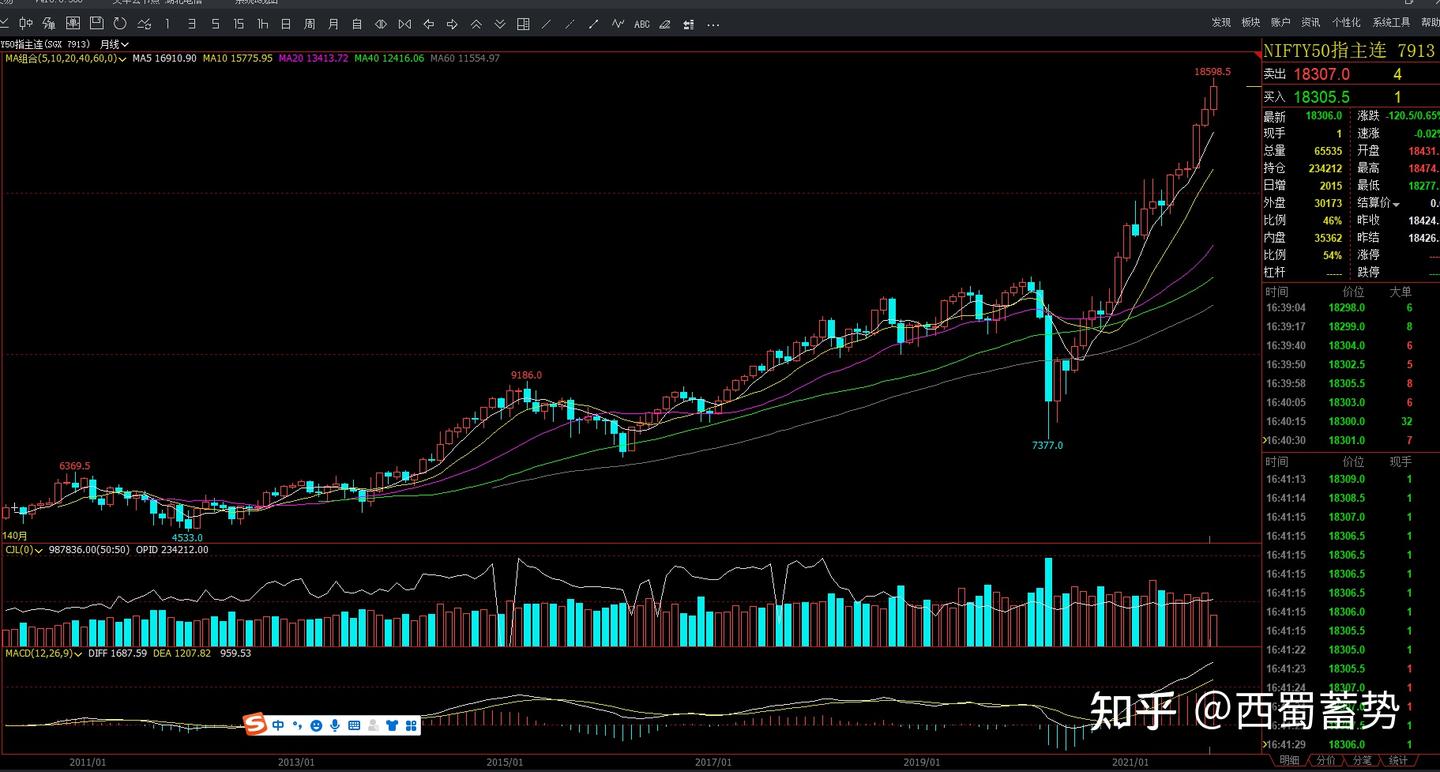Click the save (floppy disk) toolbar icon

(x=96, y=23)
